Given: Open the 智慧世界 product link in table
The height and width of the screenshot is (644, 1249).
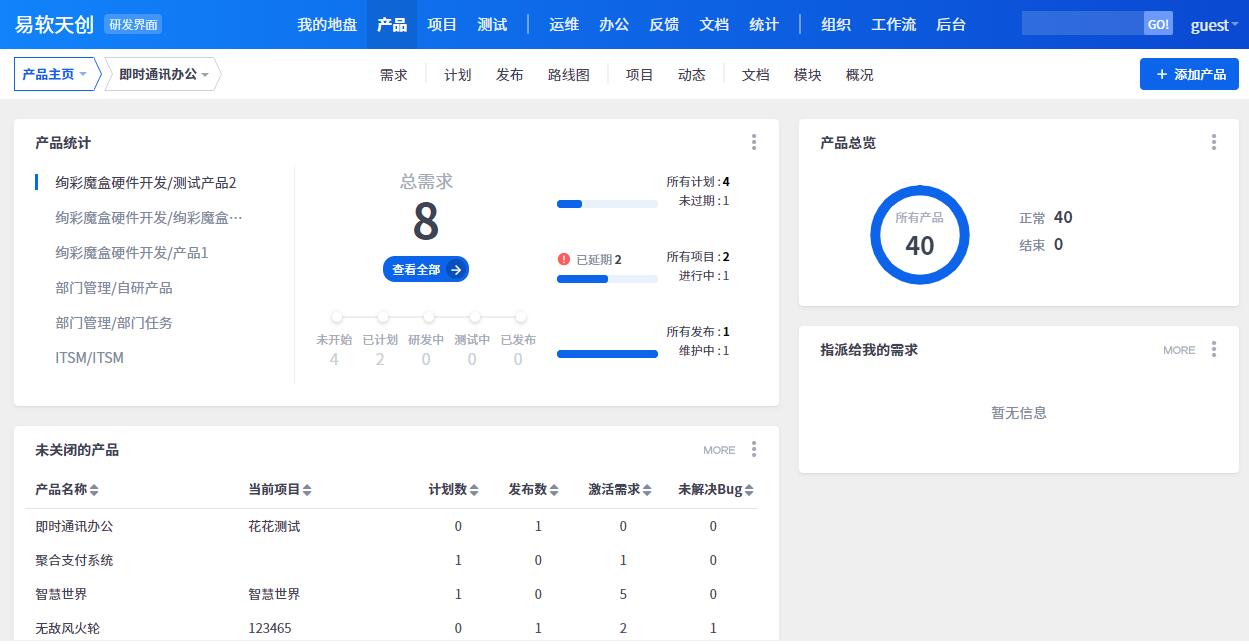Looking at the screenshot, I should point(61,594).
